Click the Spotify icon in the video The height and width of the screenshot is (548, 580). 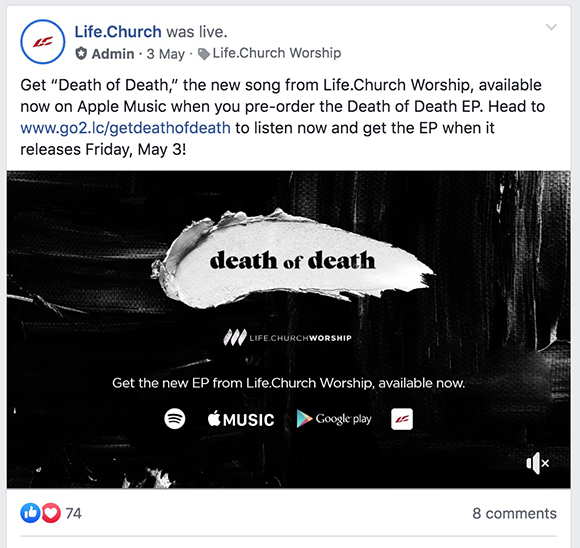[175, 419]
